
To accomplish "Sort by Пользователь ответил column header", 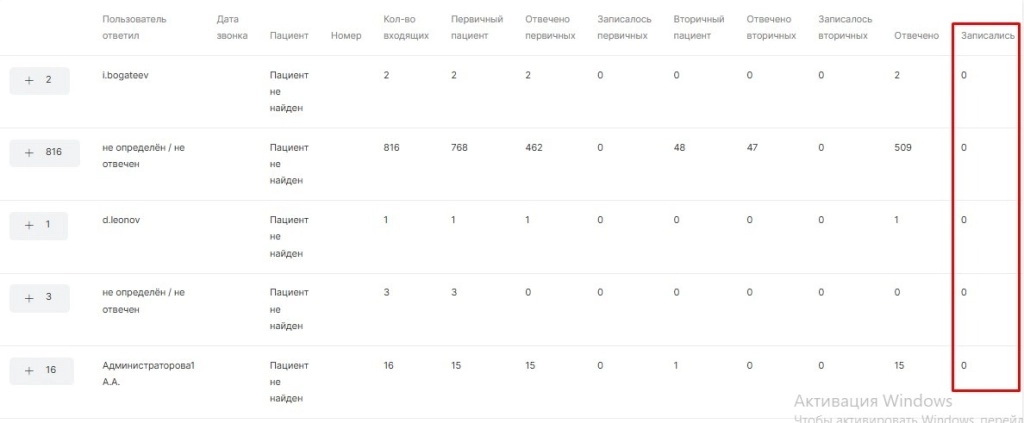I will click(x=134, y=27).
